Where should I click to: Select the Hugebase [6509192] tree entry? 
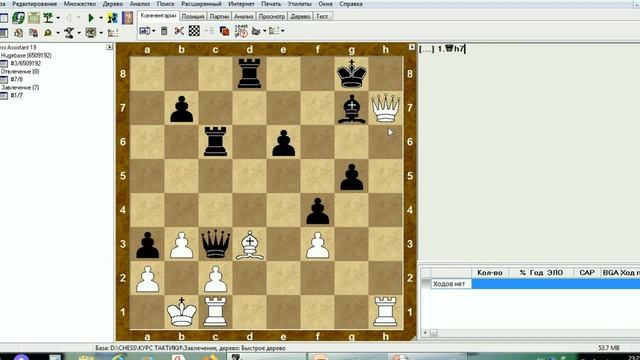(26, 56)
